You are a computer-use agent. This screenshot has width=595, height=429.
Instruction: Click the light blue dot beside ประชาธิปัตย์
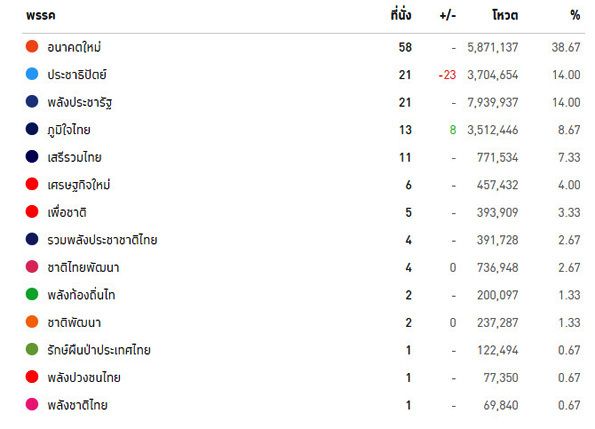pos(32,74)
